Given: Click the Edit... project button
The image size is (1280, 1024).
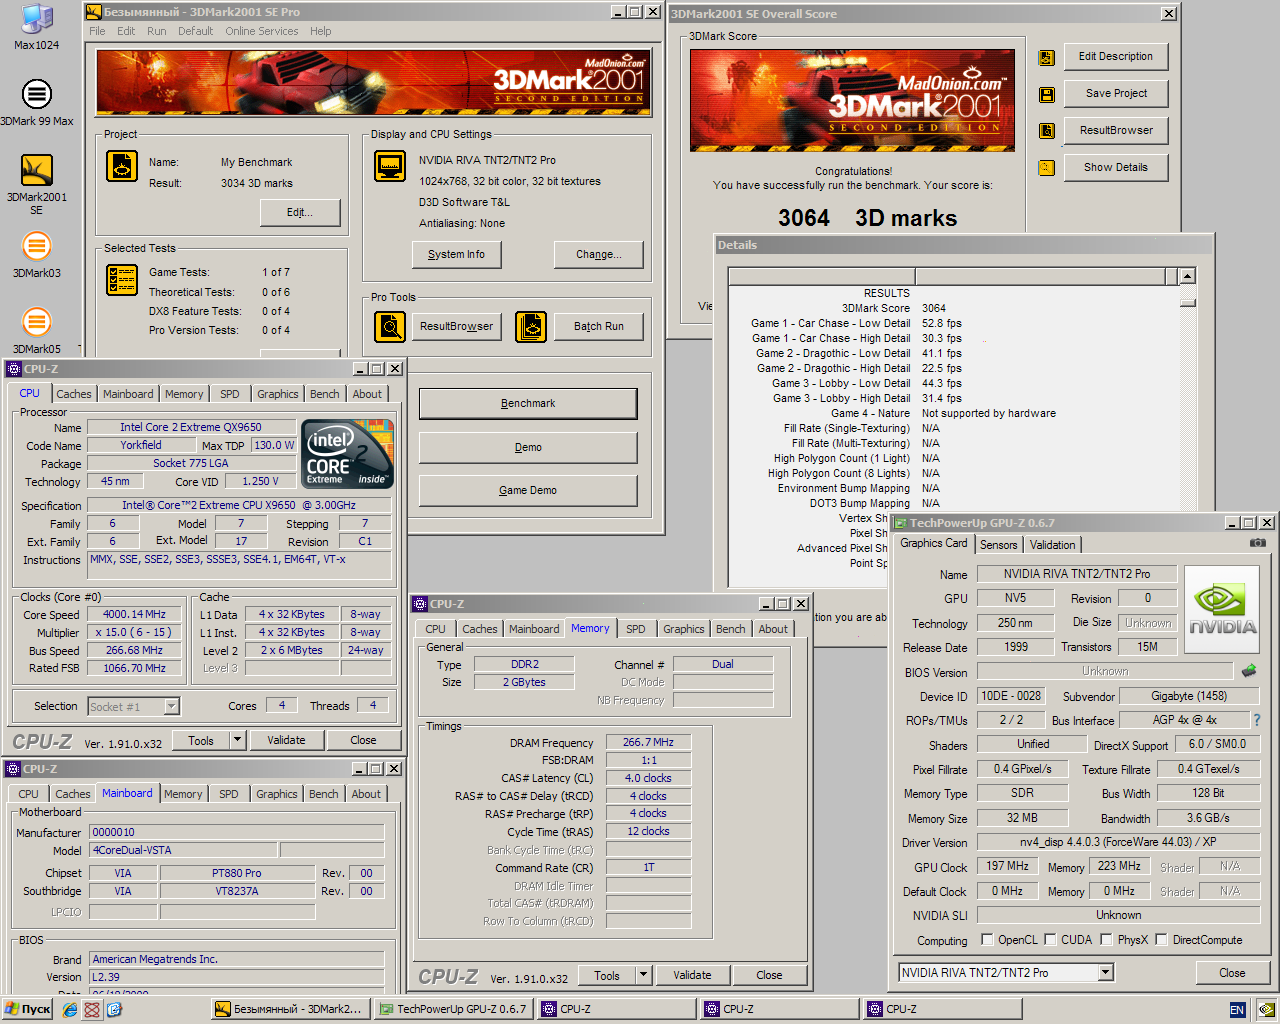Looking at the screenshot, I should tap(300, 212).
